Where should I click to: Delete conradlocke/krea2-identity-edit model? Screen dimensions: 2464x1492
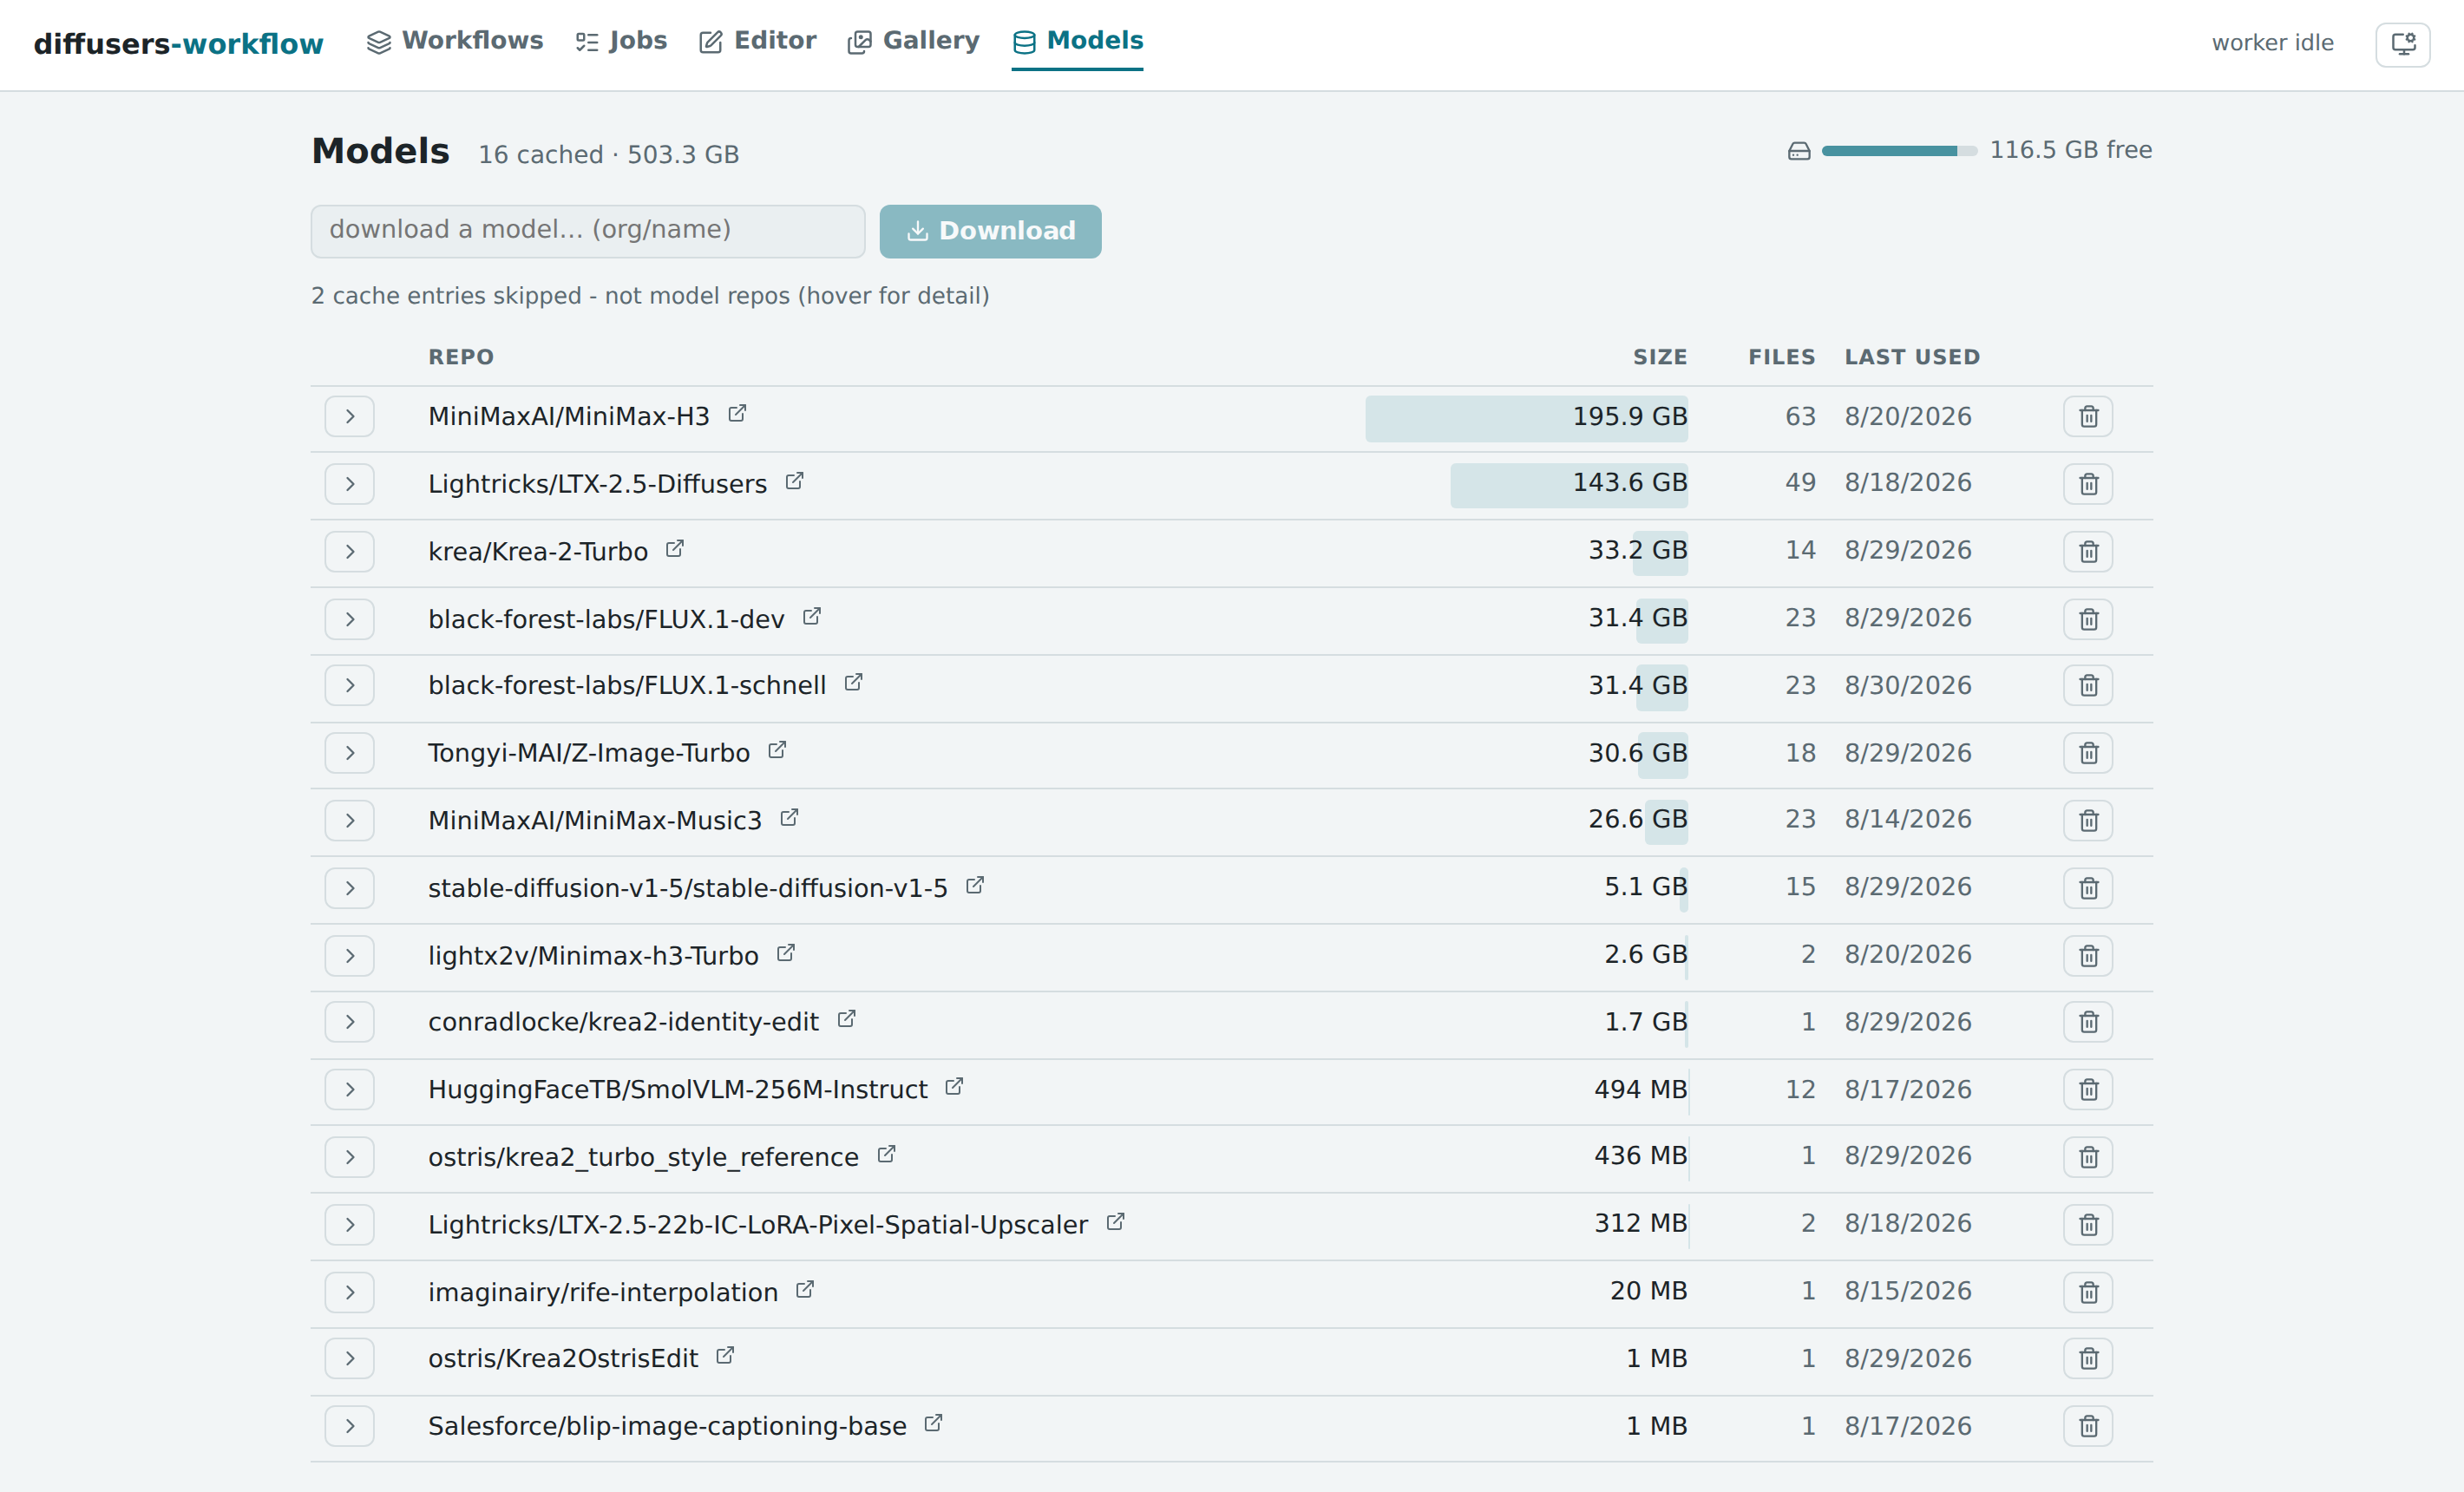pyautogui.click(x=2088, y=1022)
